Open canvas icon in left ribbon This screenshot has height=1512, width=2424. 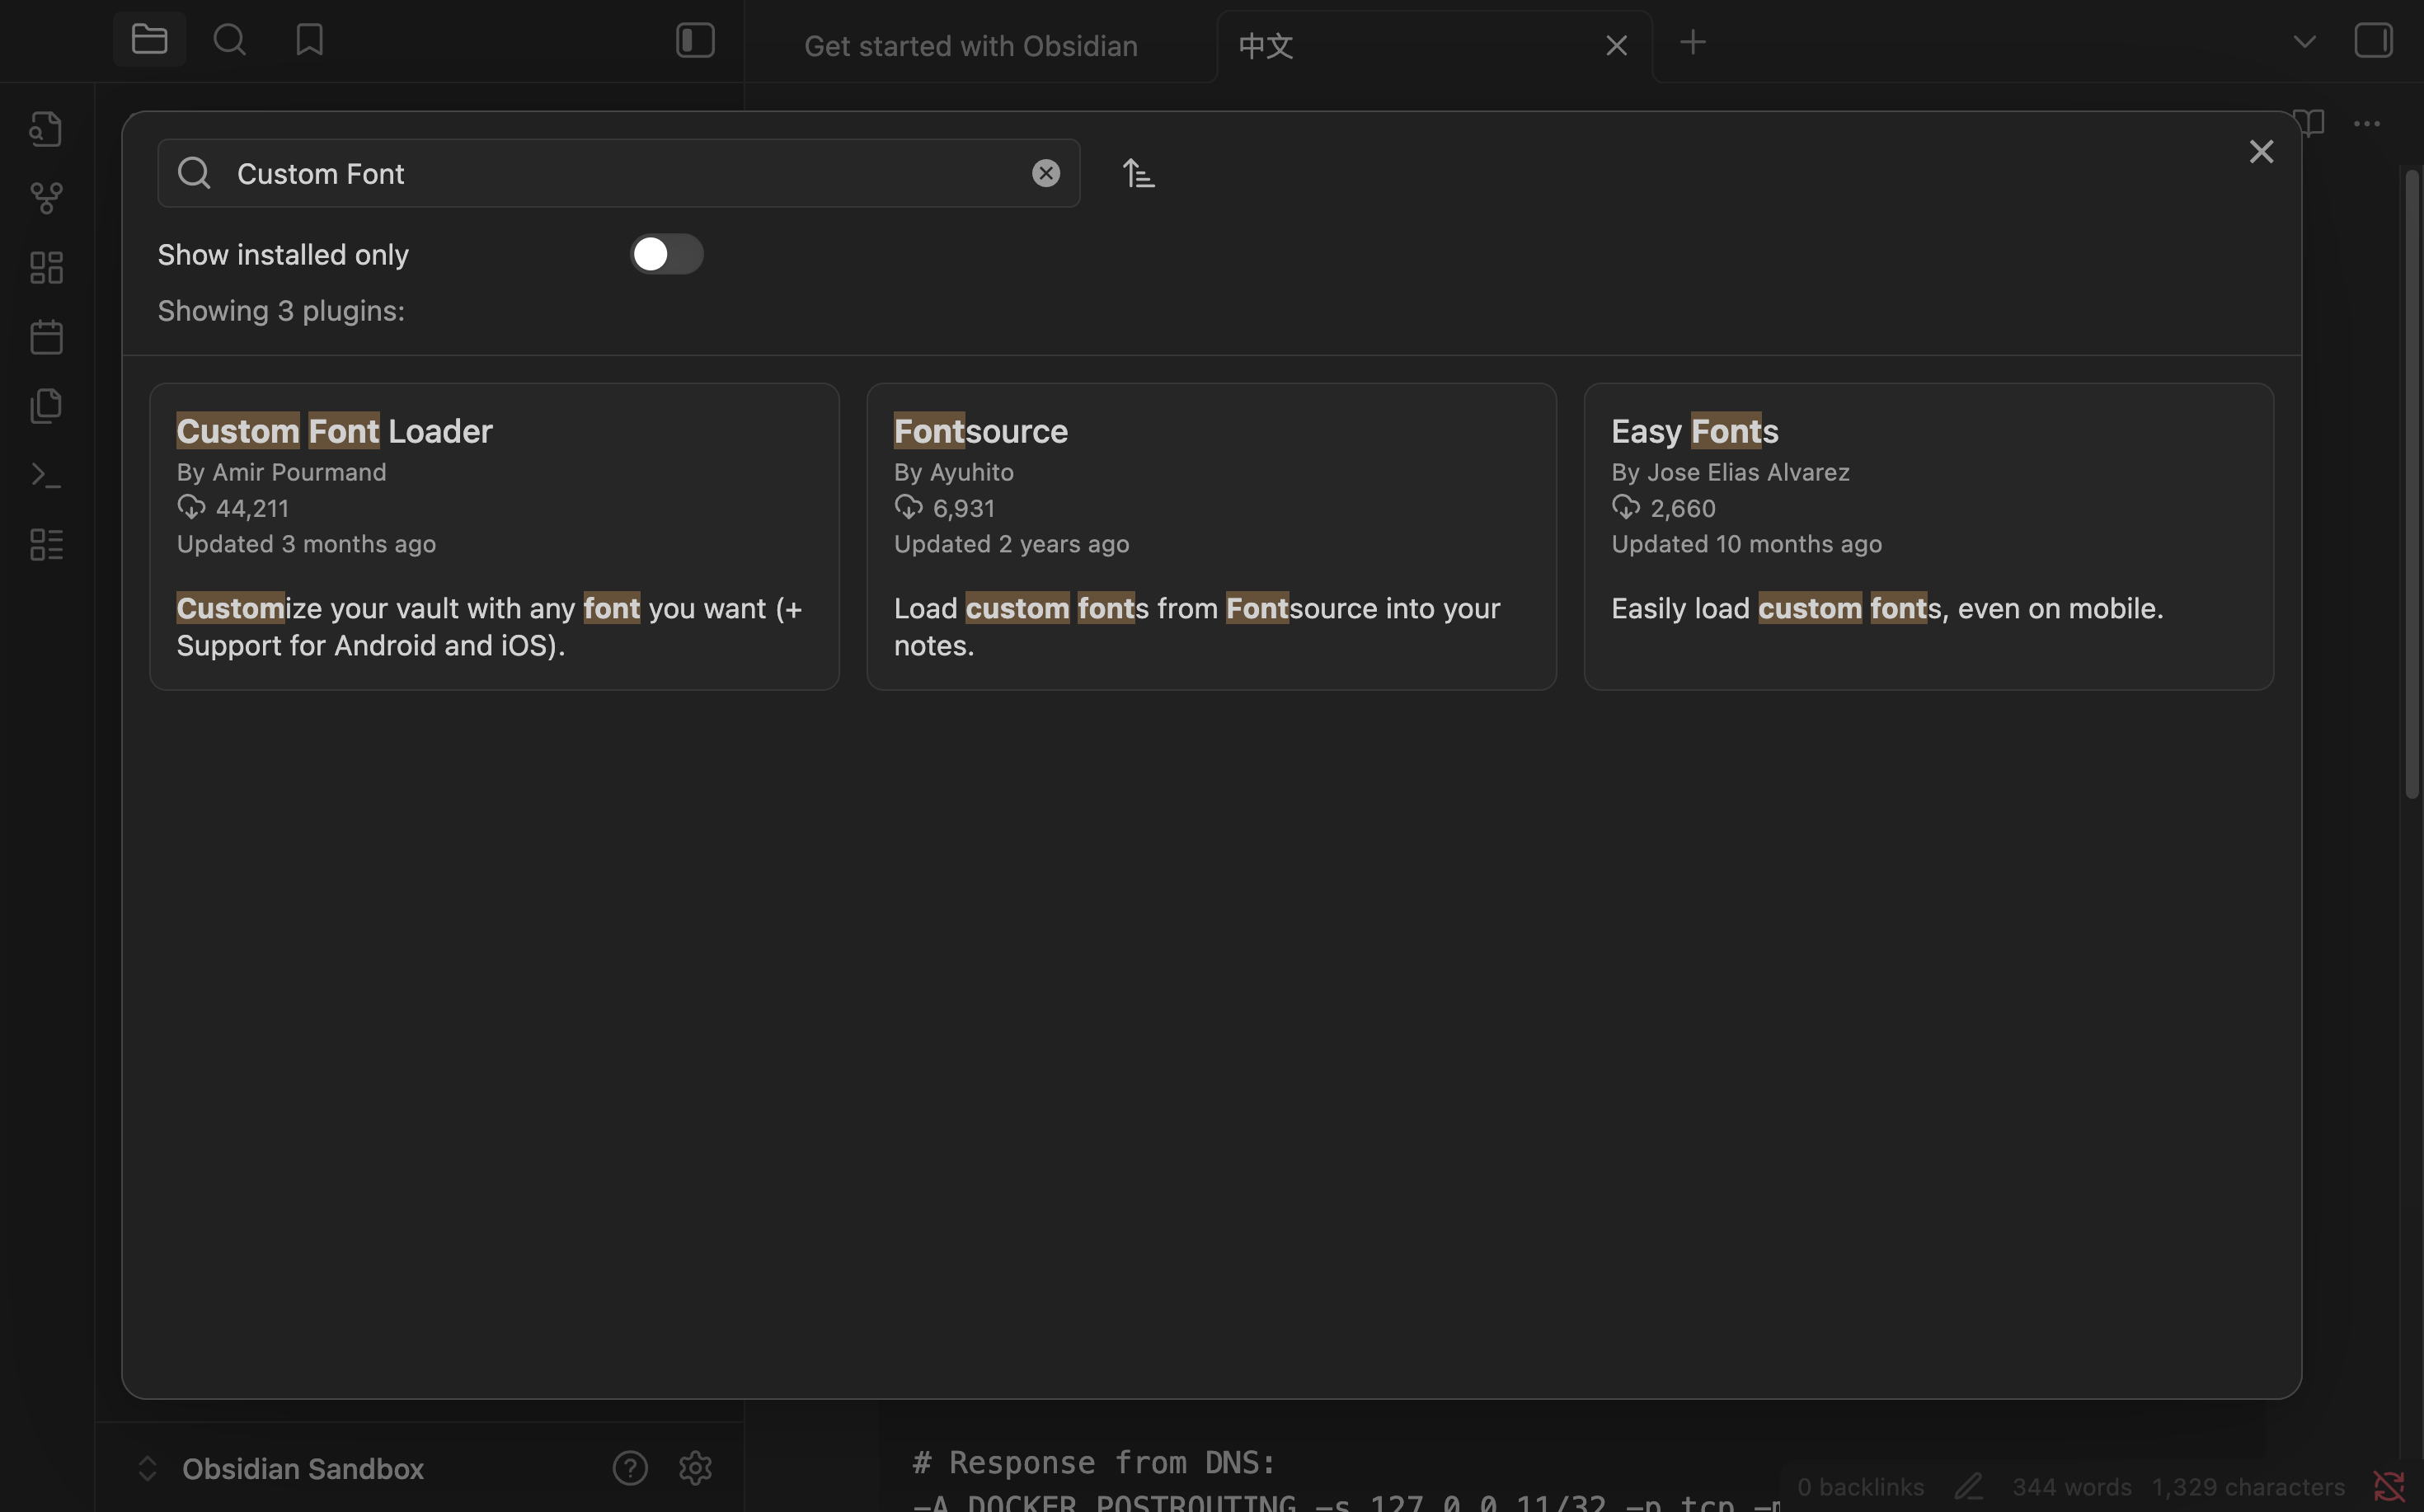46,267
